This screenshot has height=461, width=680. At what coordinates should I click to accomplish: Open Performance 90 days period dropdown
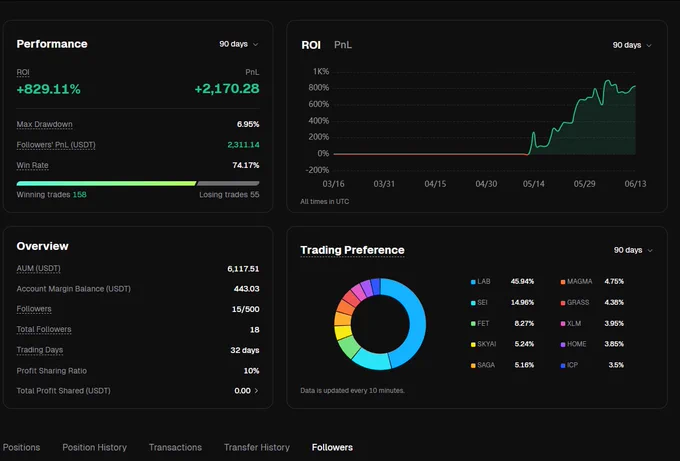click(x=239, y=44)
